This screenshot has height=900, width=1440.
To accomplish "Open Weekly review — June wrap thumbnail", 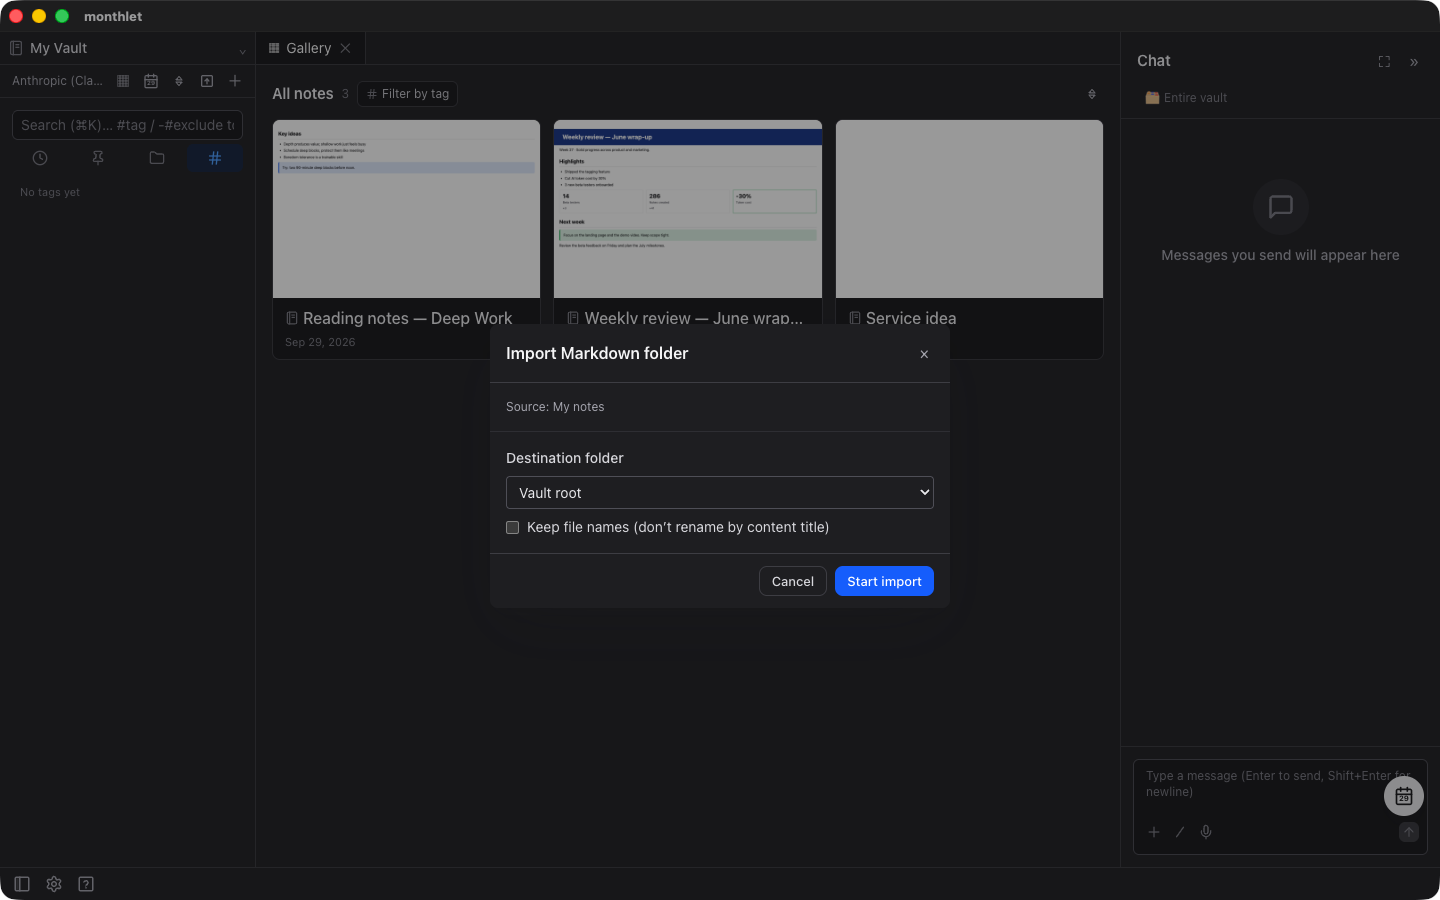I will click(x=688, y=209).
